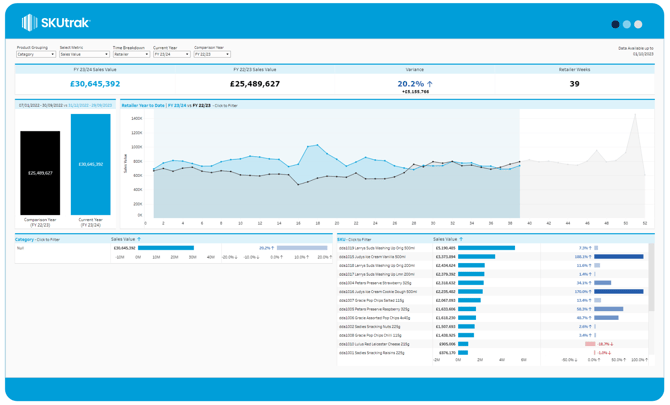This screenshot has width=670, height=405.
Task: Open the Current Year dropdown
Action: coord(171,54)
